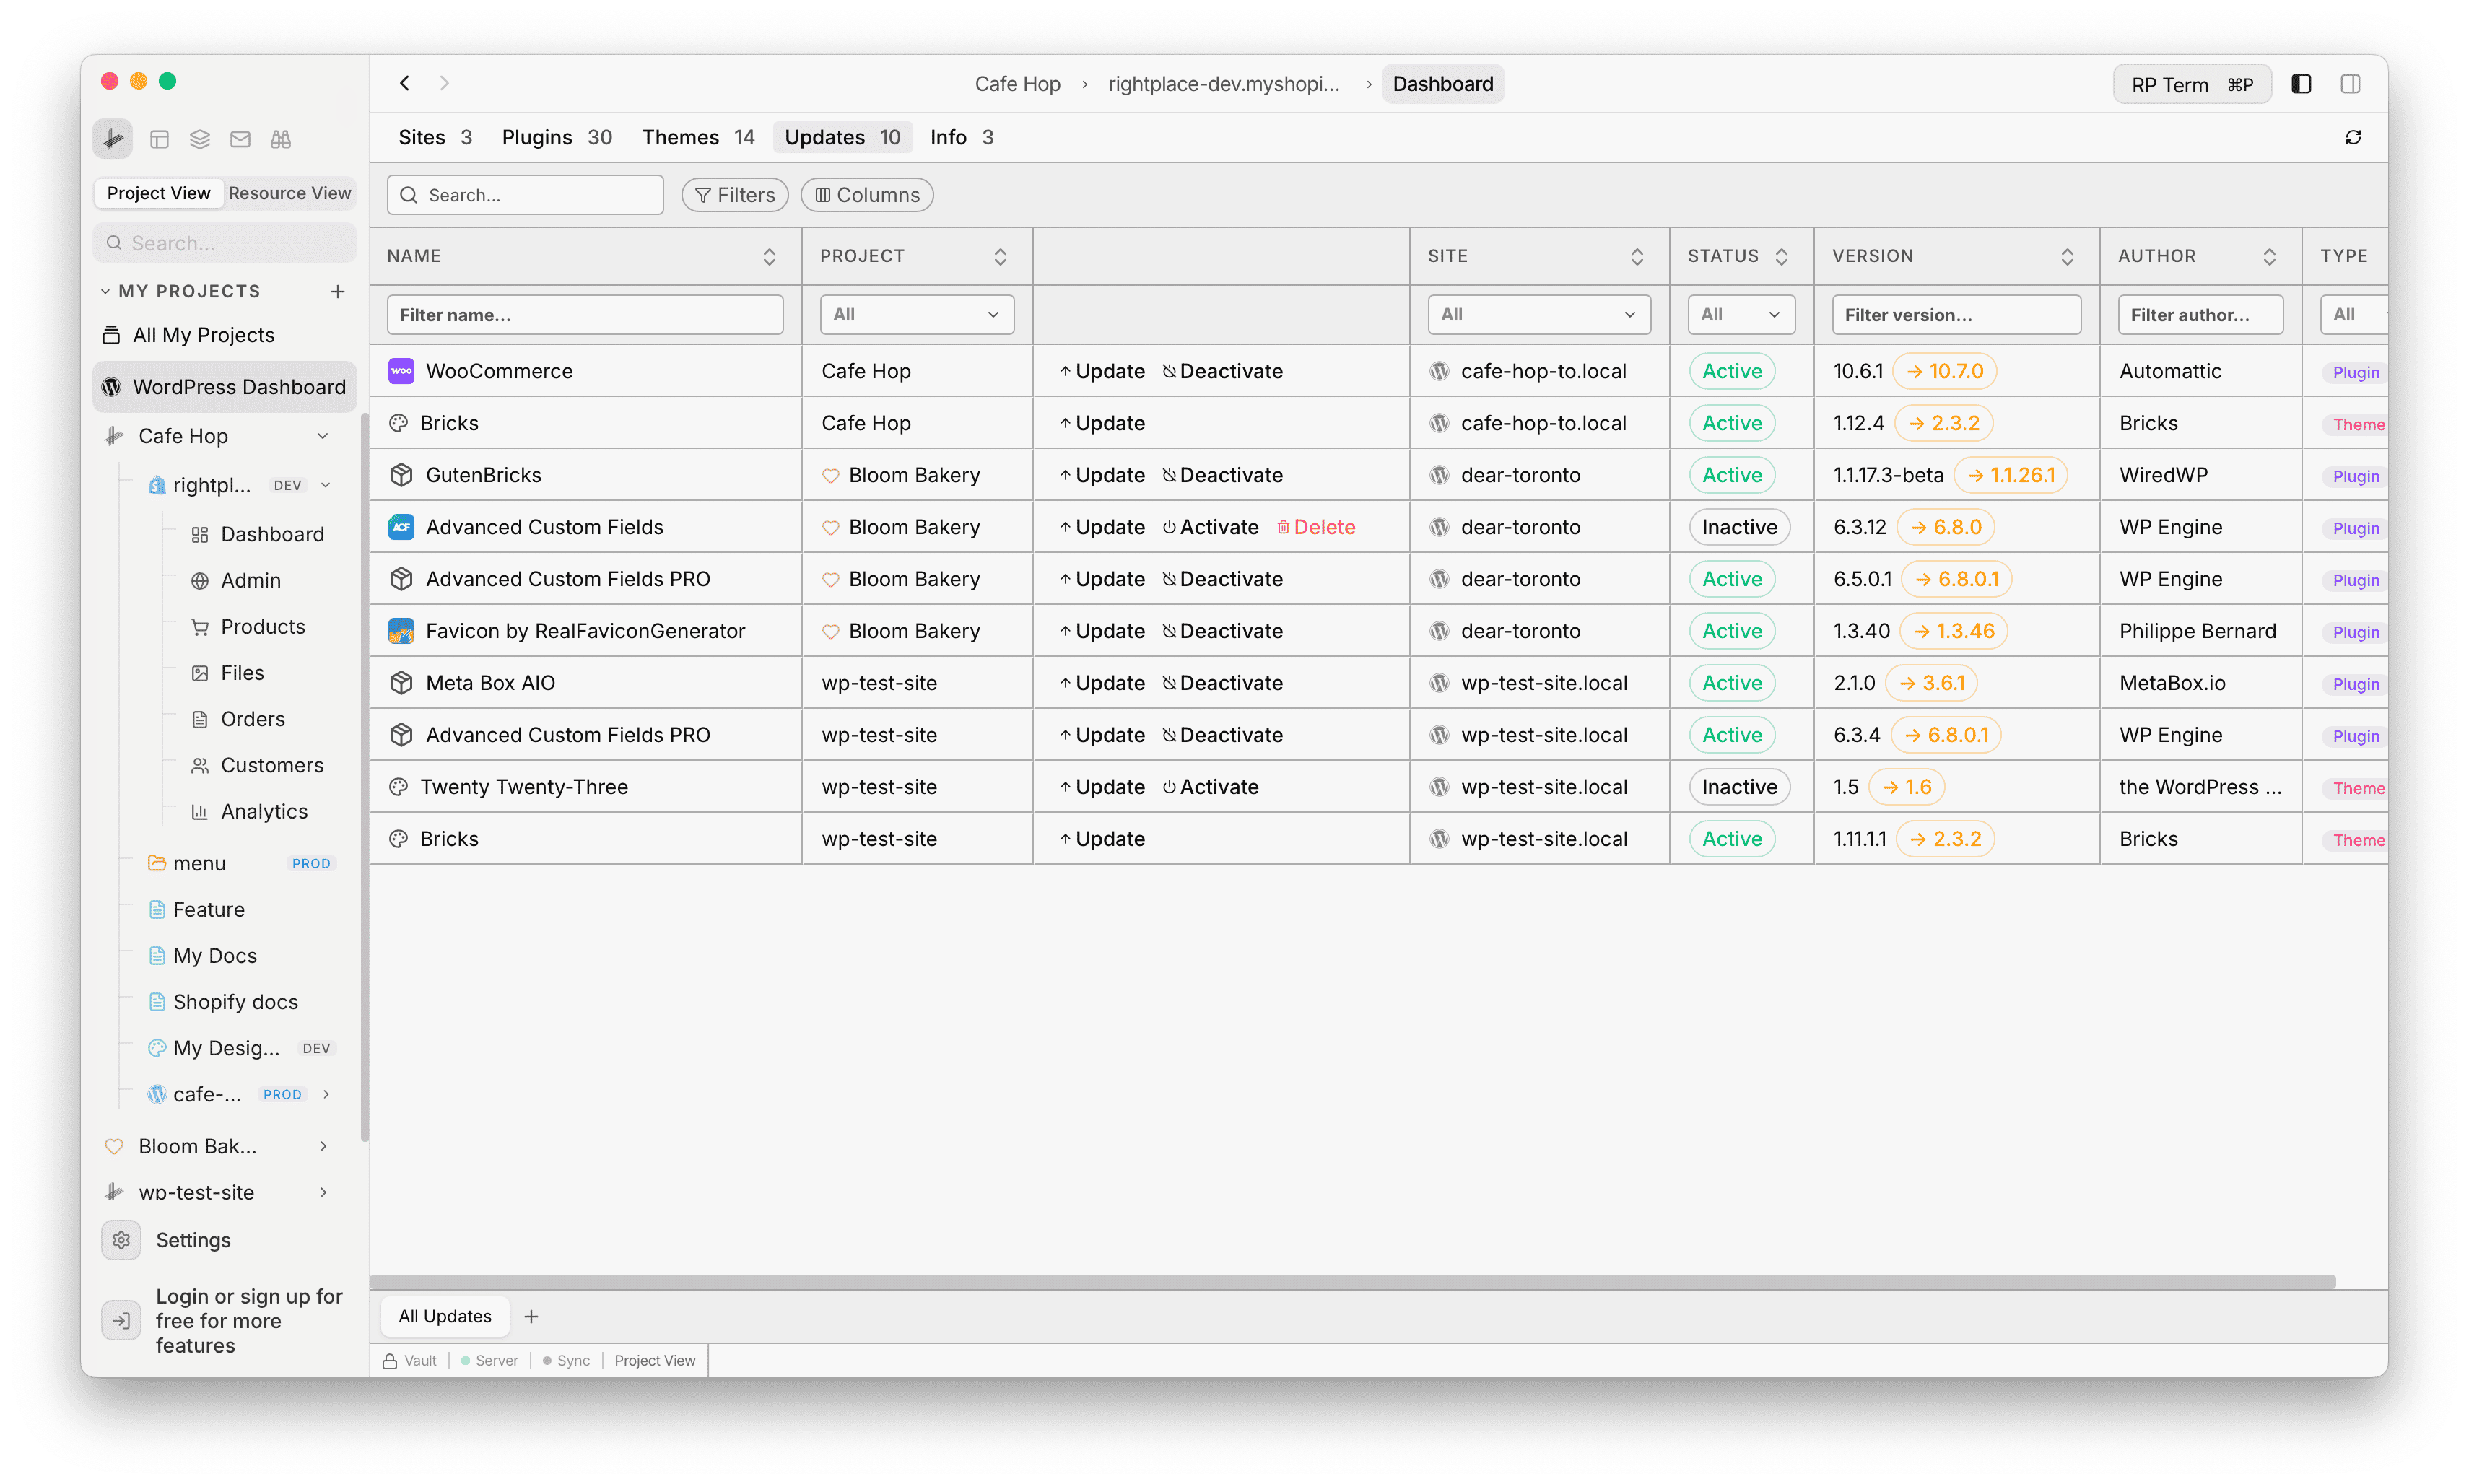Click the WooCommerce plugin icon in the table
The width and height of the screenshot is (2469, 1484).
pyautogui.click(x=401, y=370)
